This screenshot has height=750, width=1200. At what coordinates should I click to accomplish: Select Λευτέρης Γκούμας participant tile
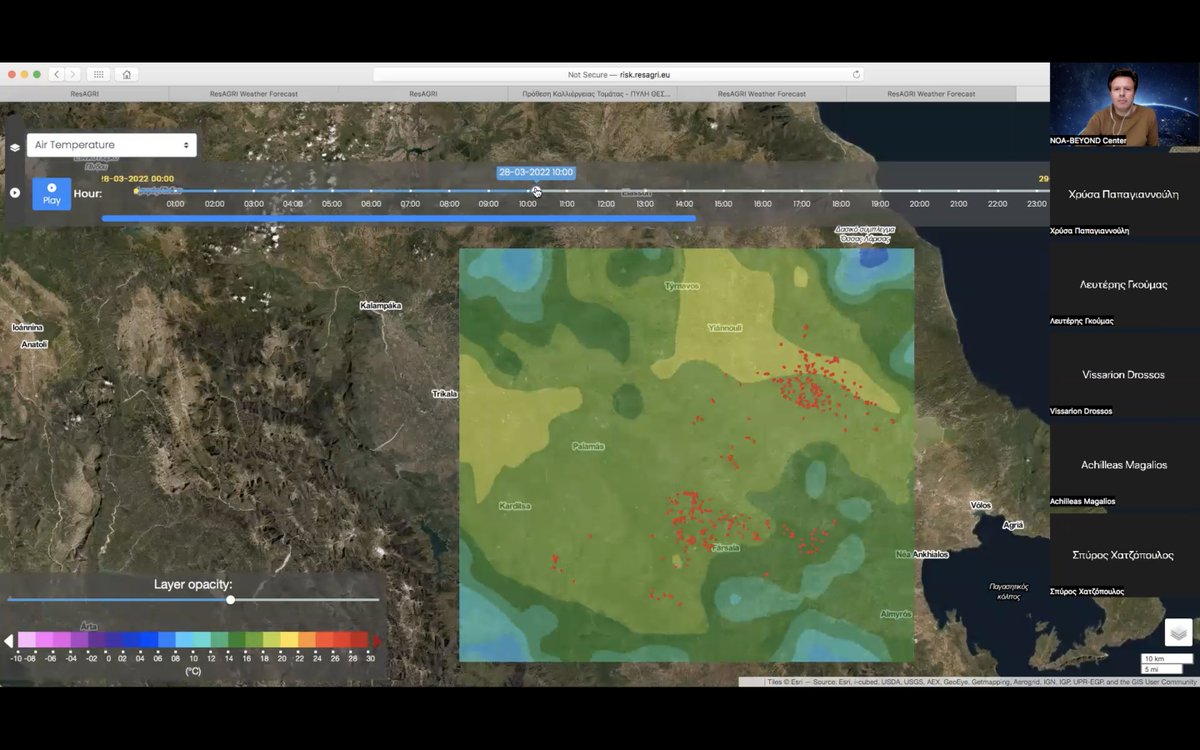[1125, 284]
